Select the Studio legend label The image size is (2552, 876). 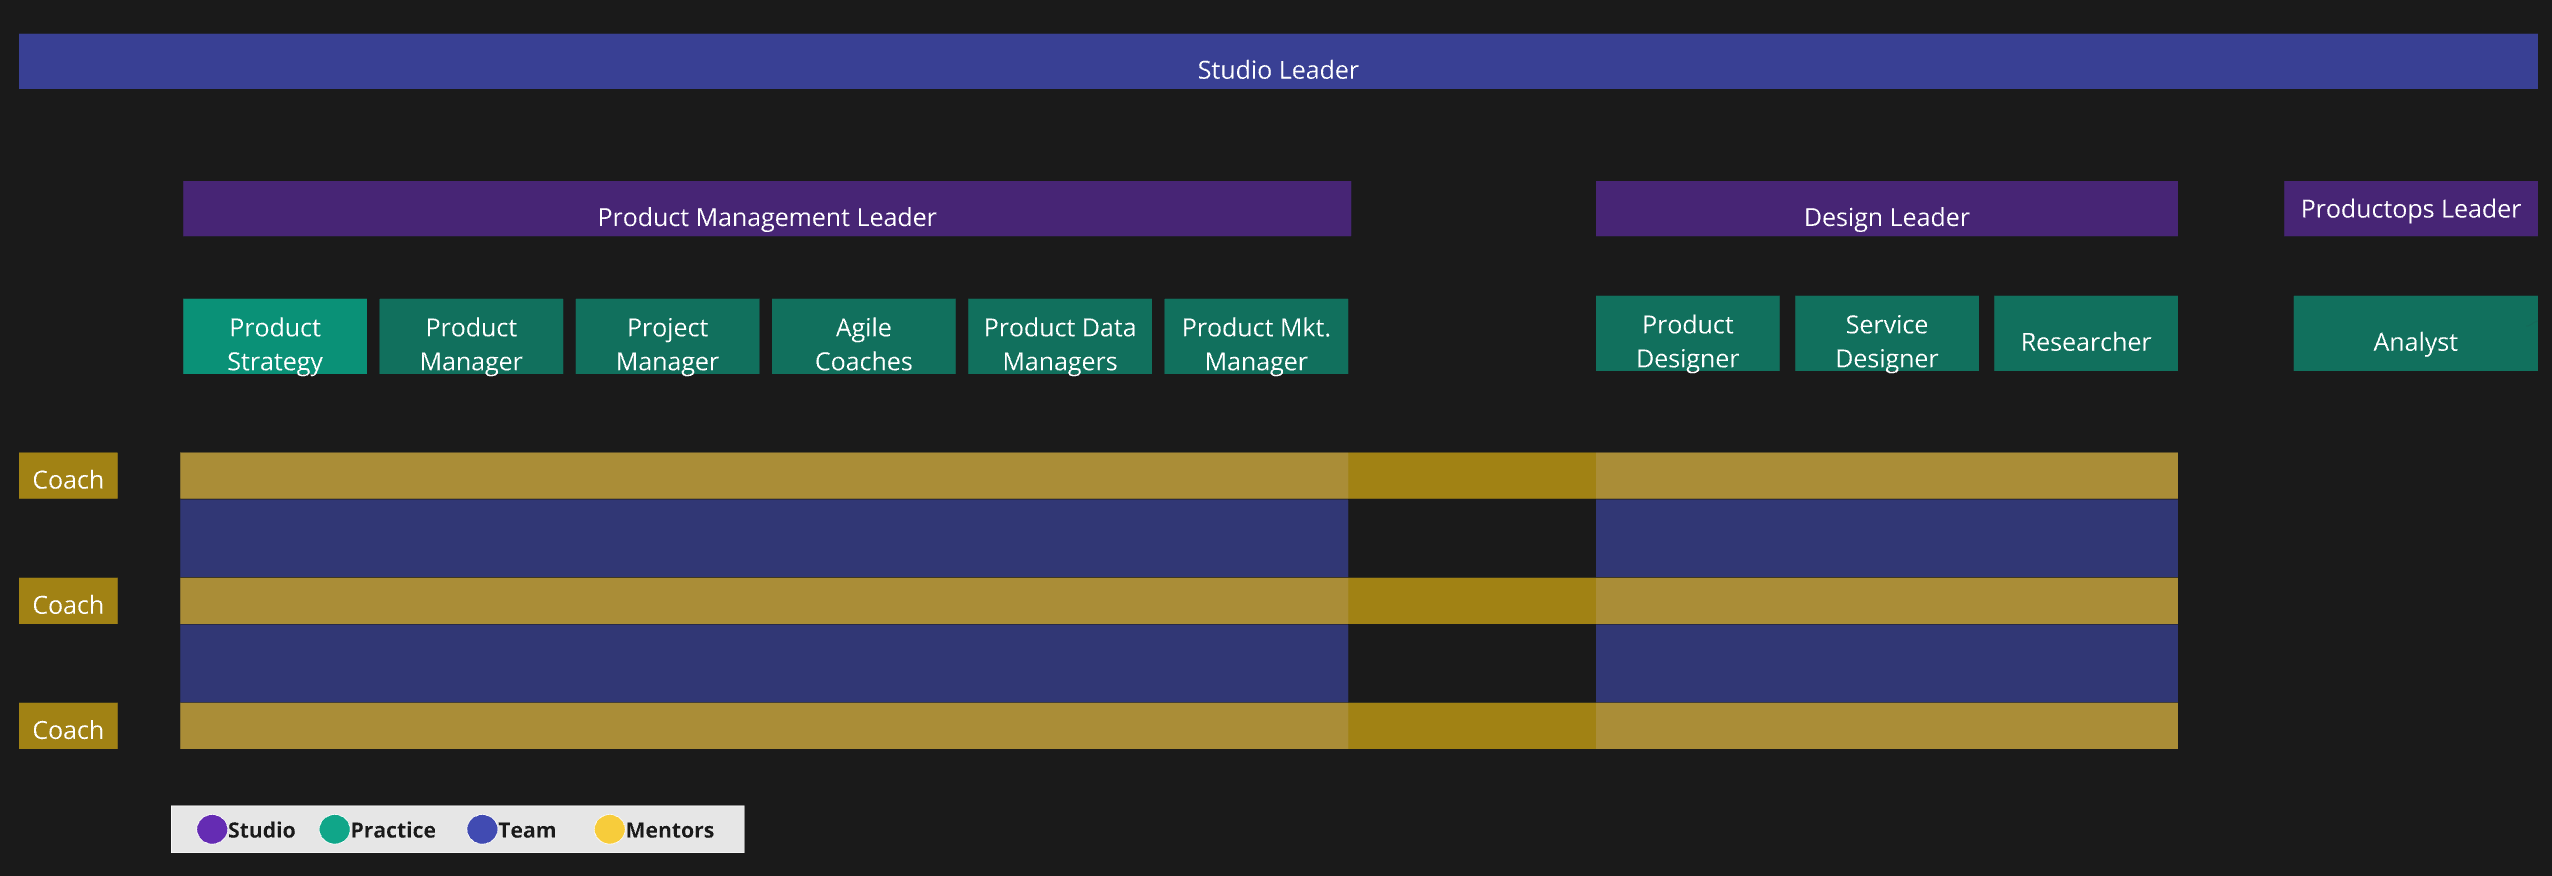[x=262, y=830]
